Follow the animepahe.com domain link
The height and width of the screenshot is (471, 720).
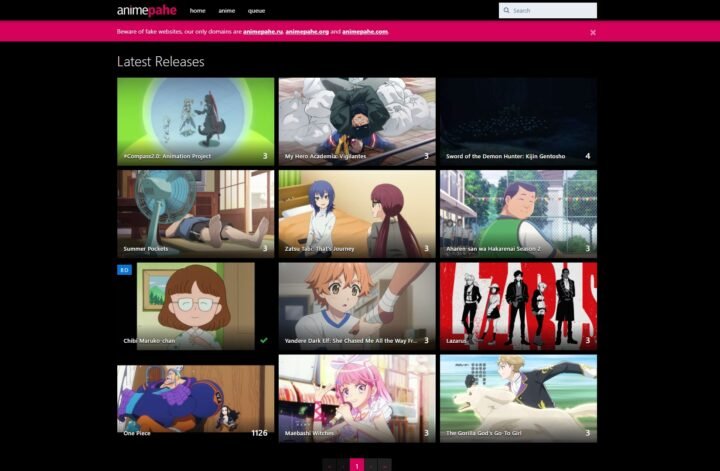point(365,32)
